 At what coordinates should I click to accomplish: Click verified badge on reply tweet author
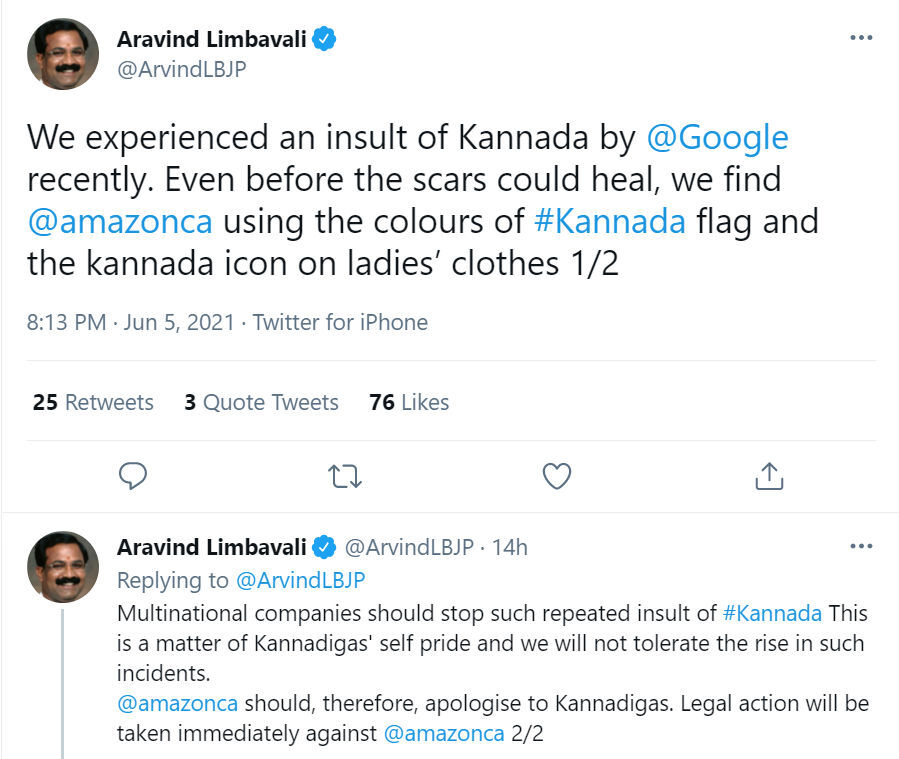click(x=325, y=547)
